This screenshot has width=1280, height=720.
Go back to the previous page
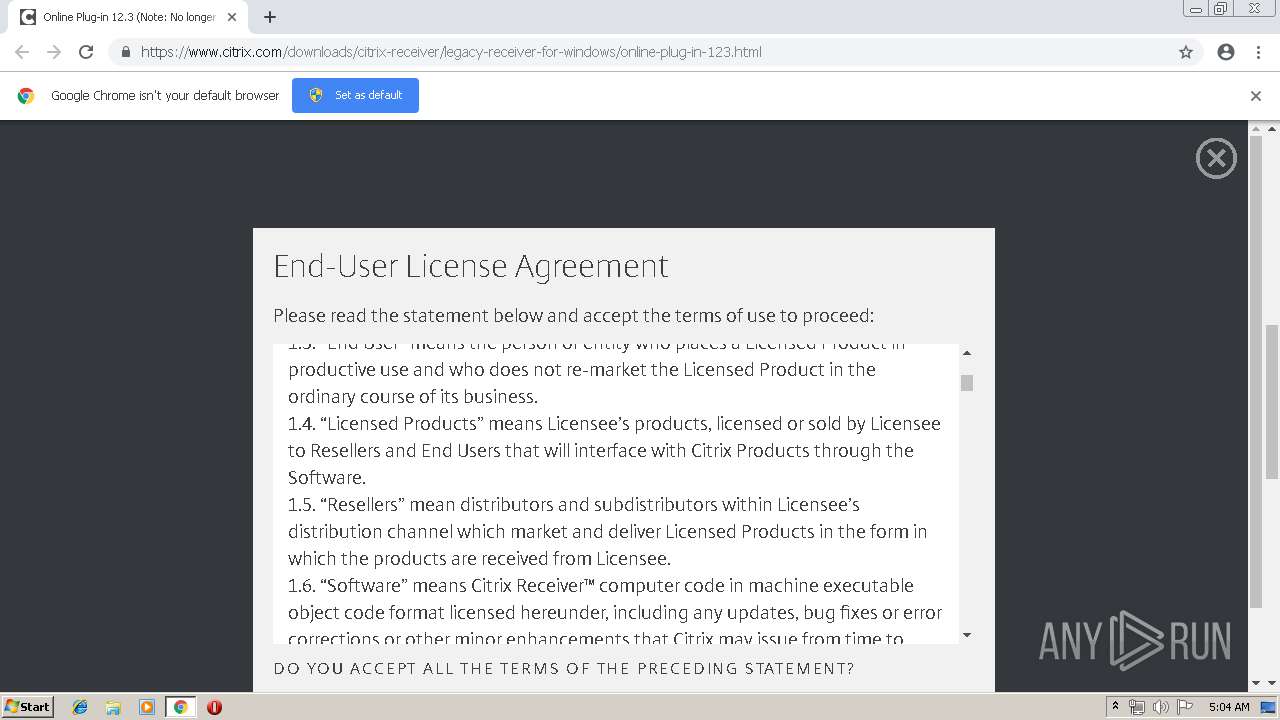click(22, 52)
